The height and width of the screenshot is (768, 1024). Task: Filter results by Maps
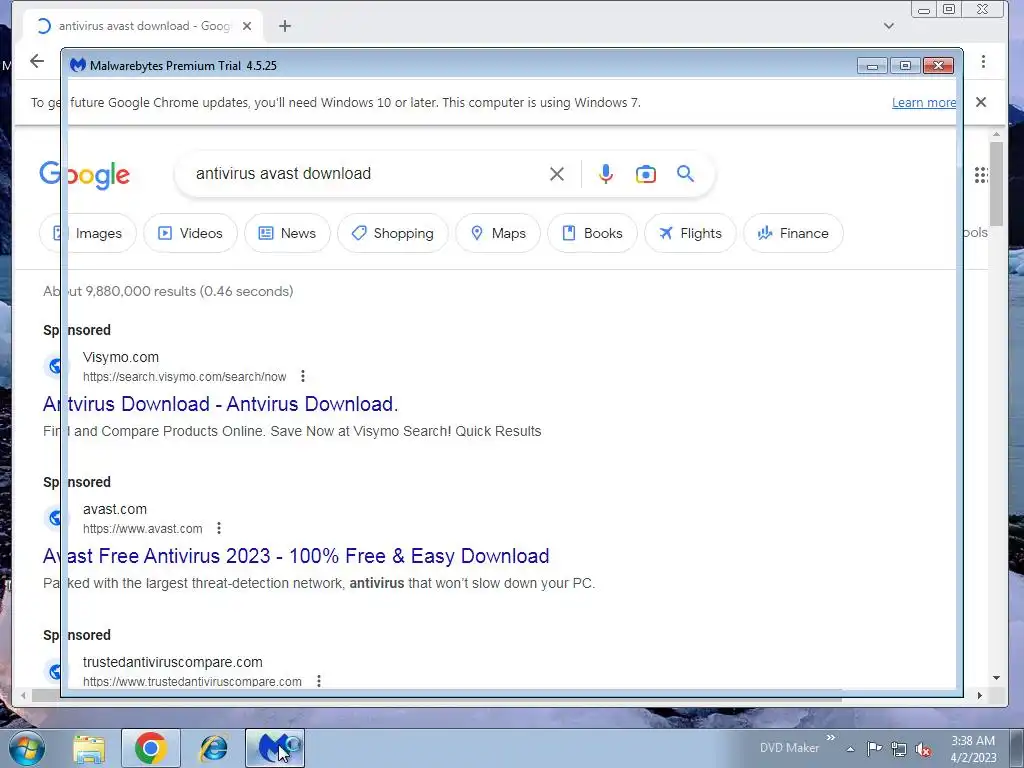tap(498, 233)
